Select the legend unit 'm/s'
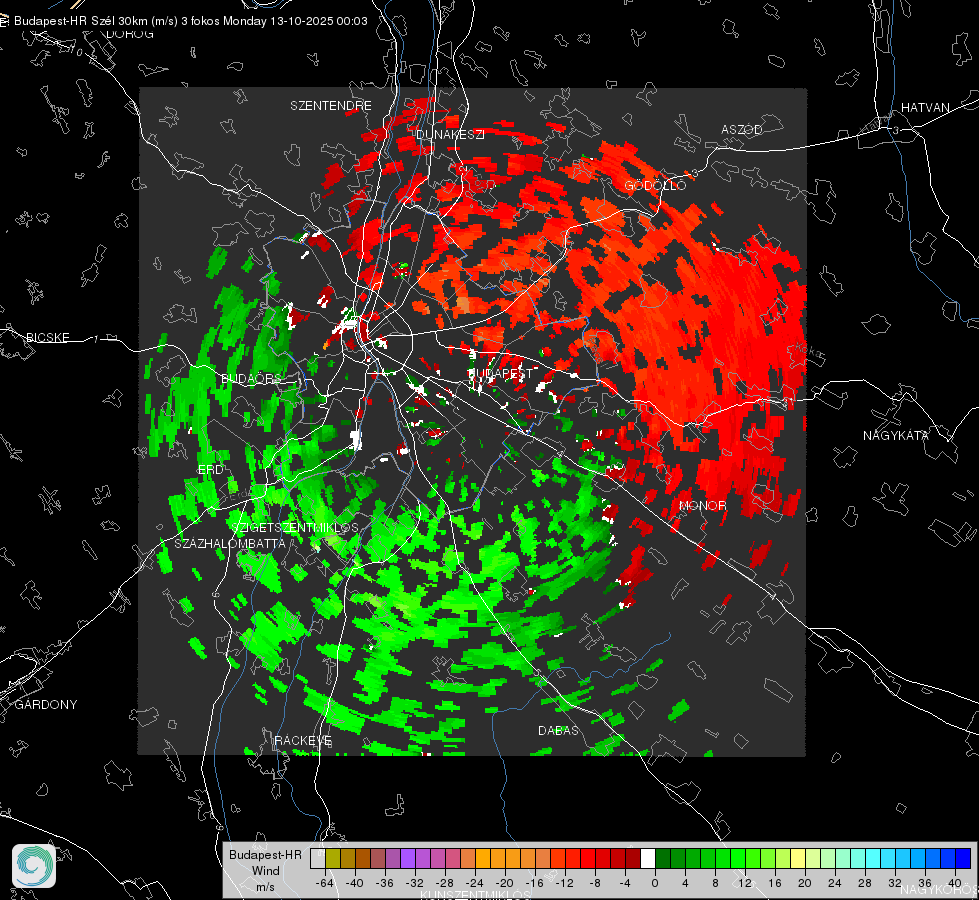Image resolution: width=979 pixels, height=900 pixels. pos(265,886)
